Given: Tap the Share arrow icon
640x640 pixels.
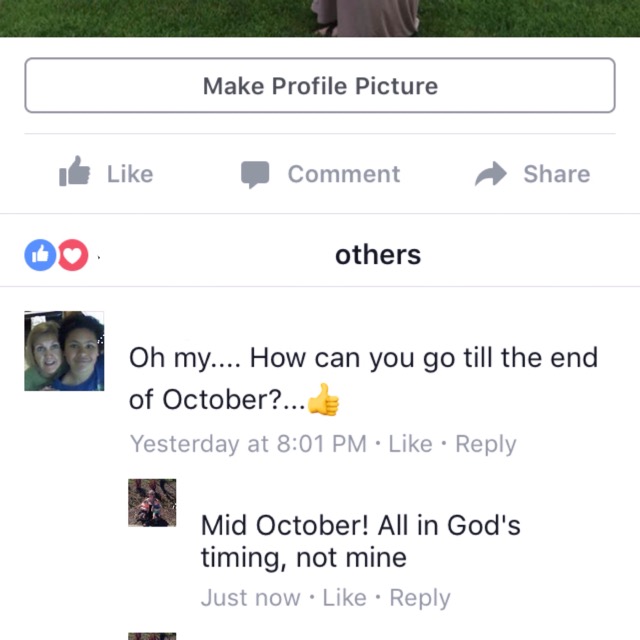Looking at the screenshot, I should pos(491,174).
